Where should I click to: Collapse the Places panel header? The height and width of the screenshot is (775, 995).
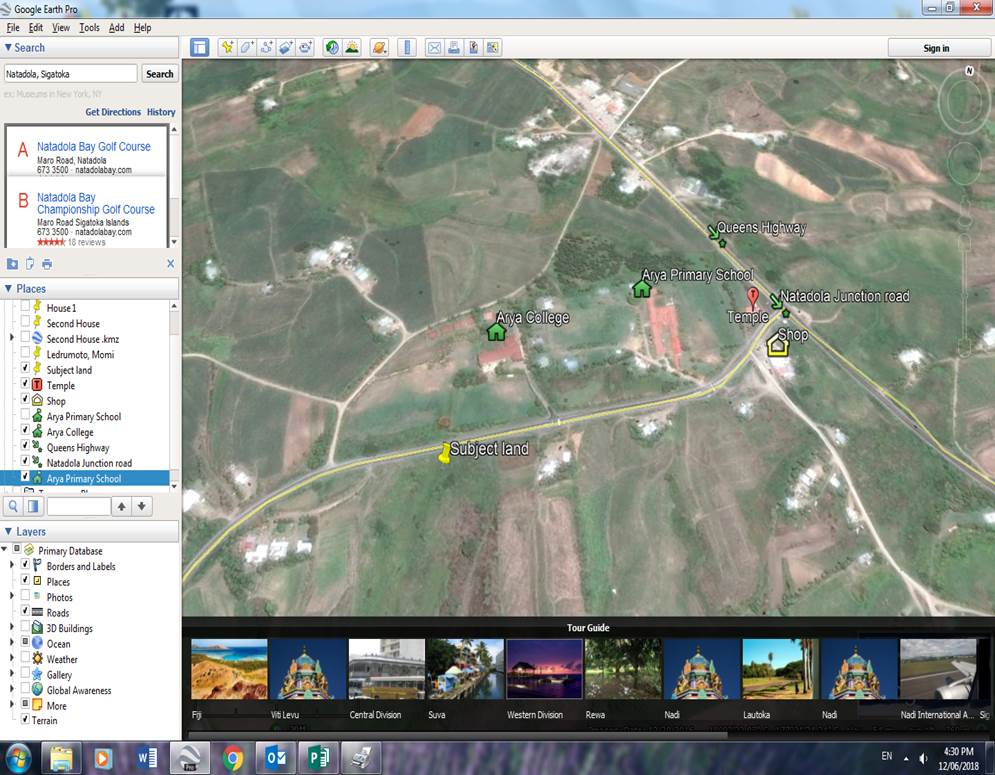pos(9,289)
